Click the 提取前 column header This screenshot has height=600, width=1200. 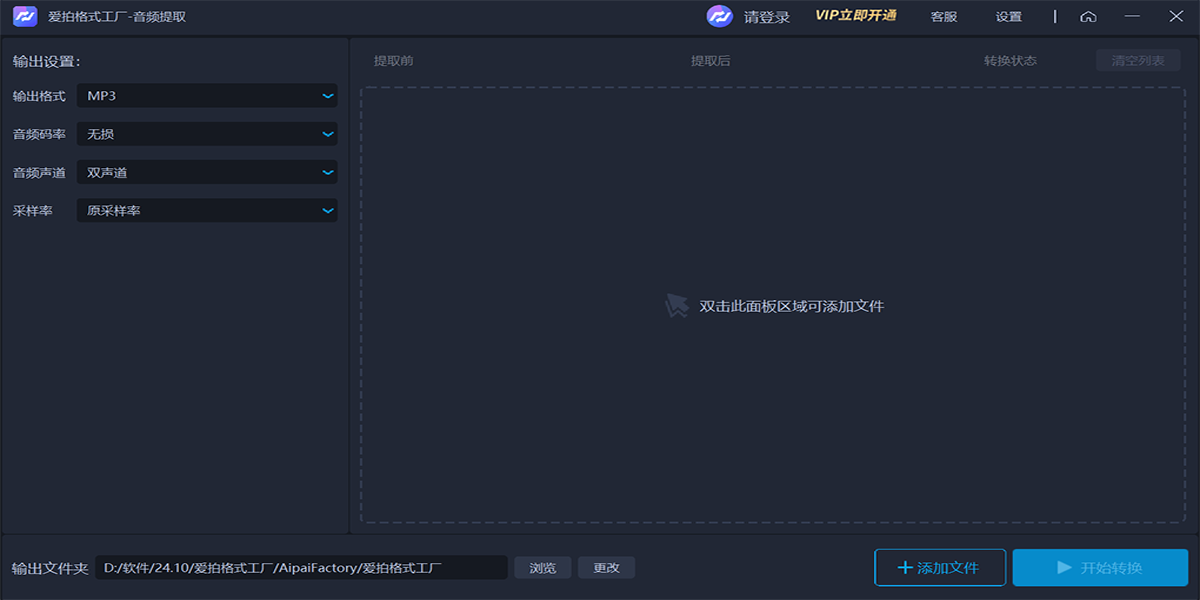[x=393, y=61]
